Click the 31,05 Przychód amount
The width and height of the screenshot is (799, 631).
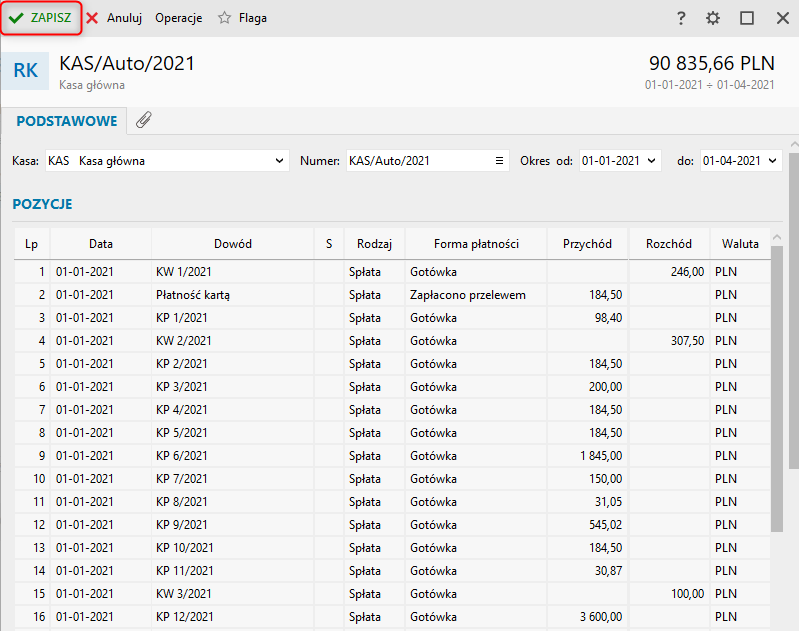pyautogui.click(x=608, y=502)
